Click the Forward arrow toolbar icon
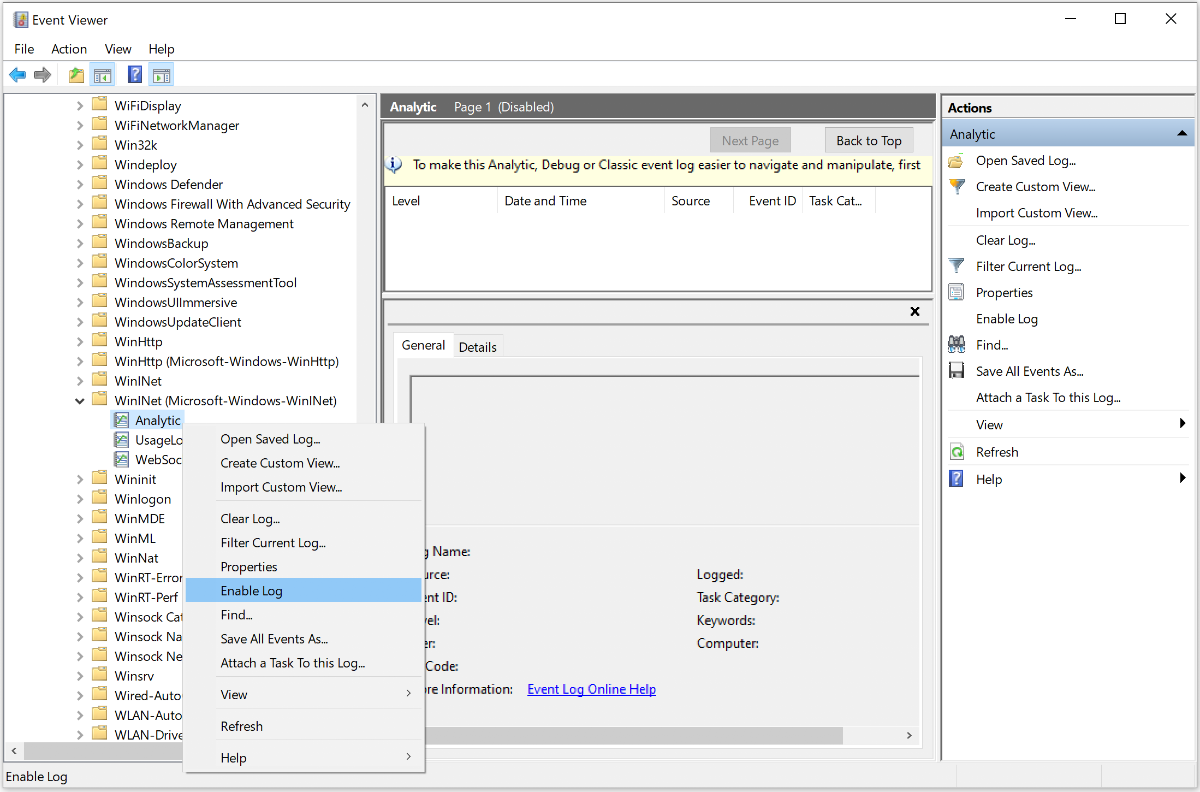The height and width of the screenshot is (792, 1200). point(42,75)
